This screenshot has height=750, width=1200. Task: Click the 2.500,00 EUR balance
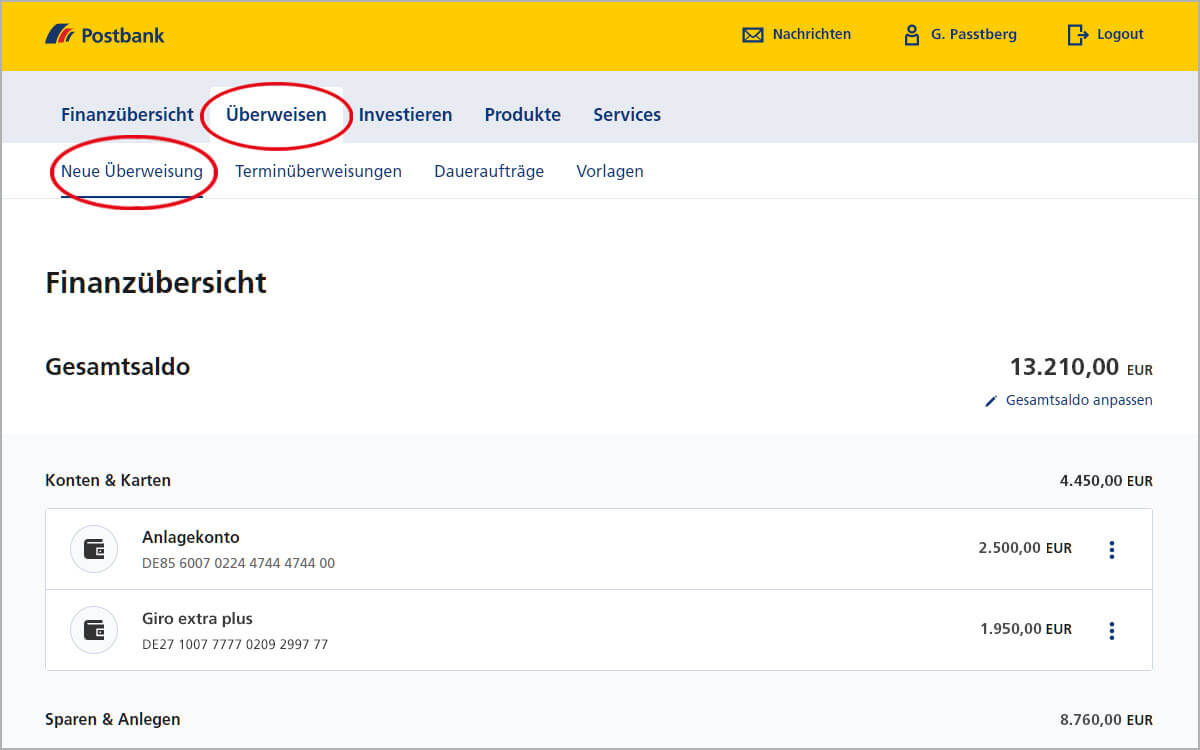click(1025, 548)
